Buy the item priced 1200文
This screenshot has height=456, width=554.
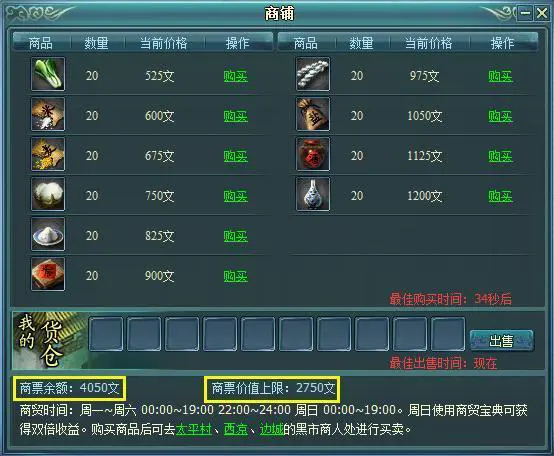pos(501,196)
